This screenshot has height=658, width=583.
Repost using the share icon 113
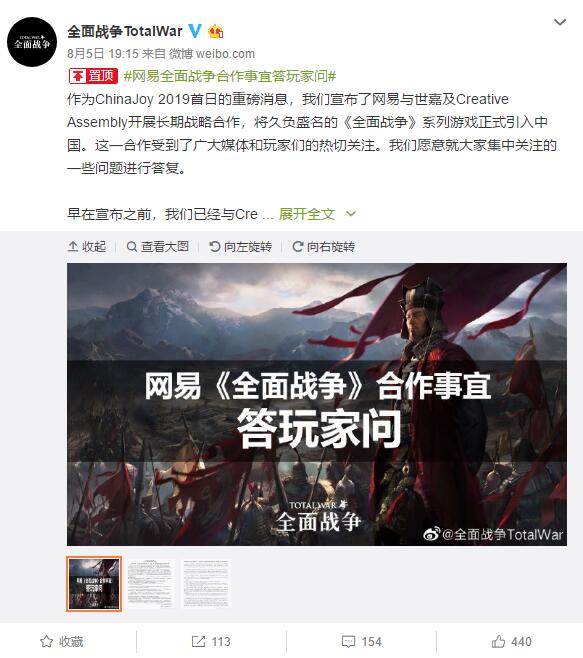click(211, 641)
